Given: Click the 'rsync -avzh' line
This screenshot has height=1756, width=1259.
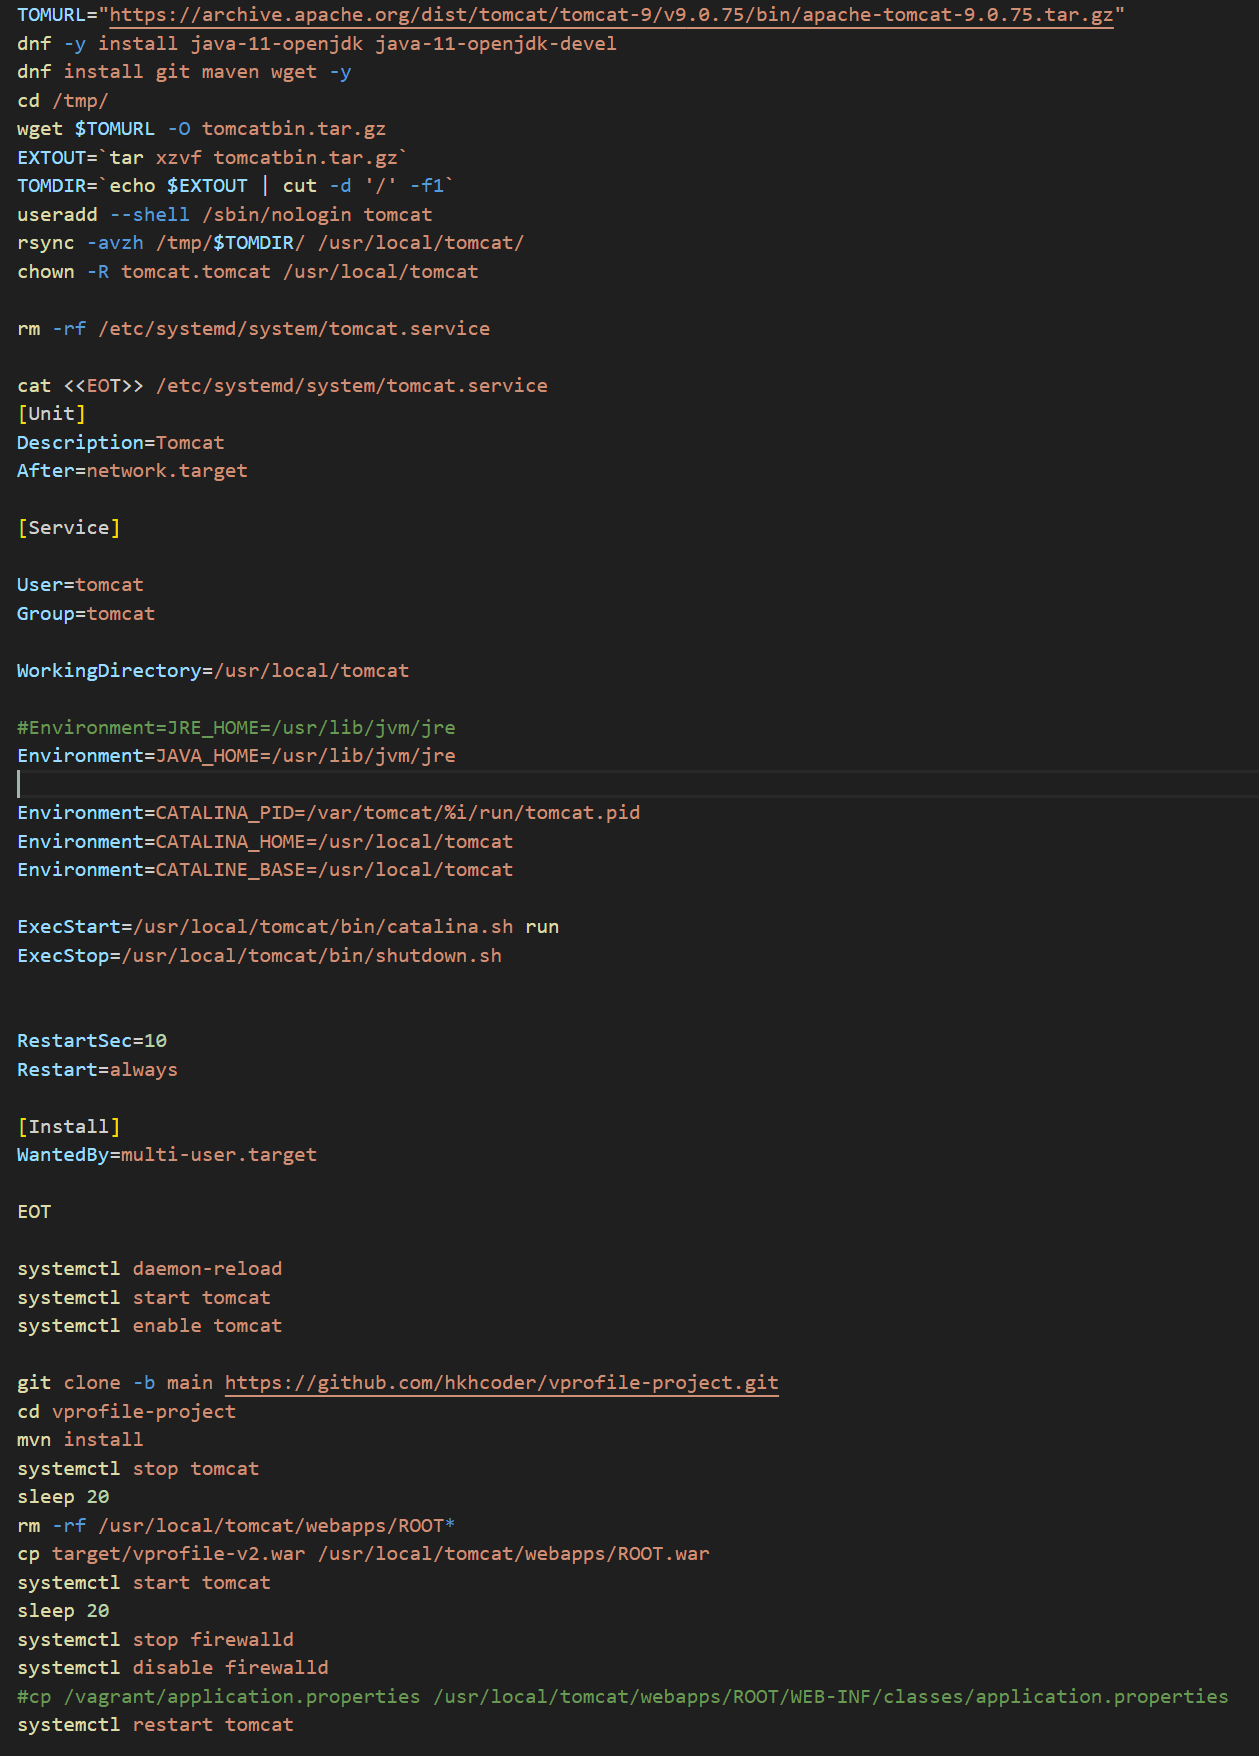Looking at the screenshot, I should point(270,243).
